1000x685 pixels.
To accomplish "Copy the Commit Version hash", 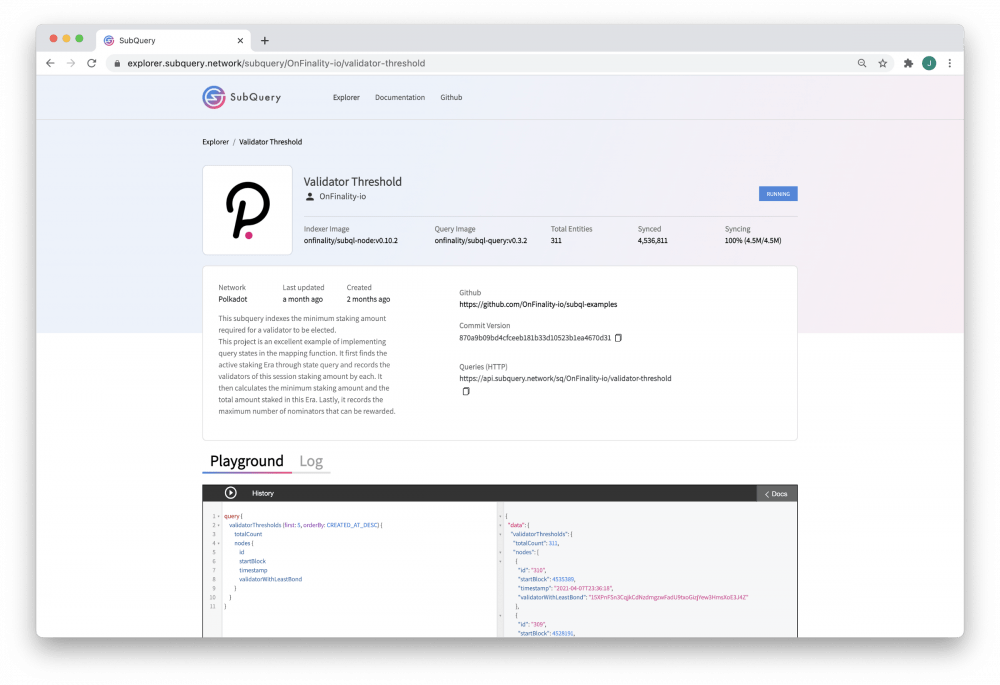I will coord(618,338).
